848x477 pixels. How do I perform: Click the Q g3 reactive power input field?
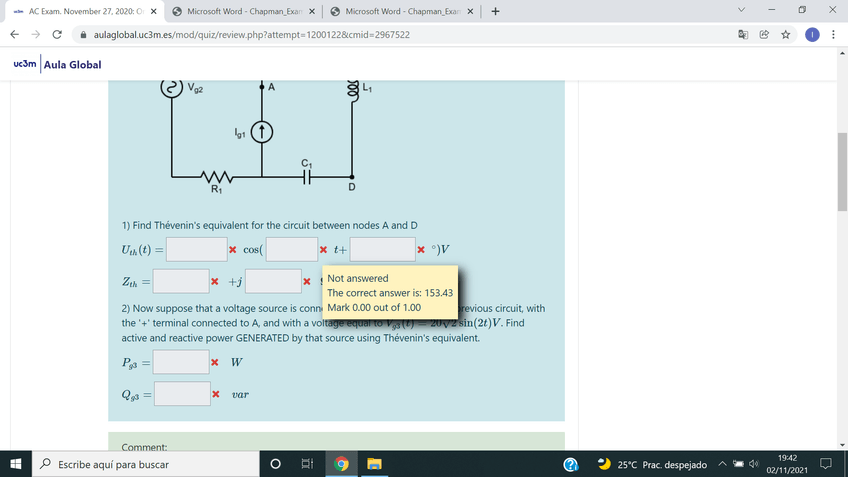[x=181, y=394]
